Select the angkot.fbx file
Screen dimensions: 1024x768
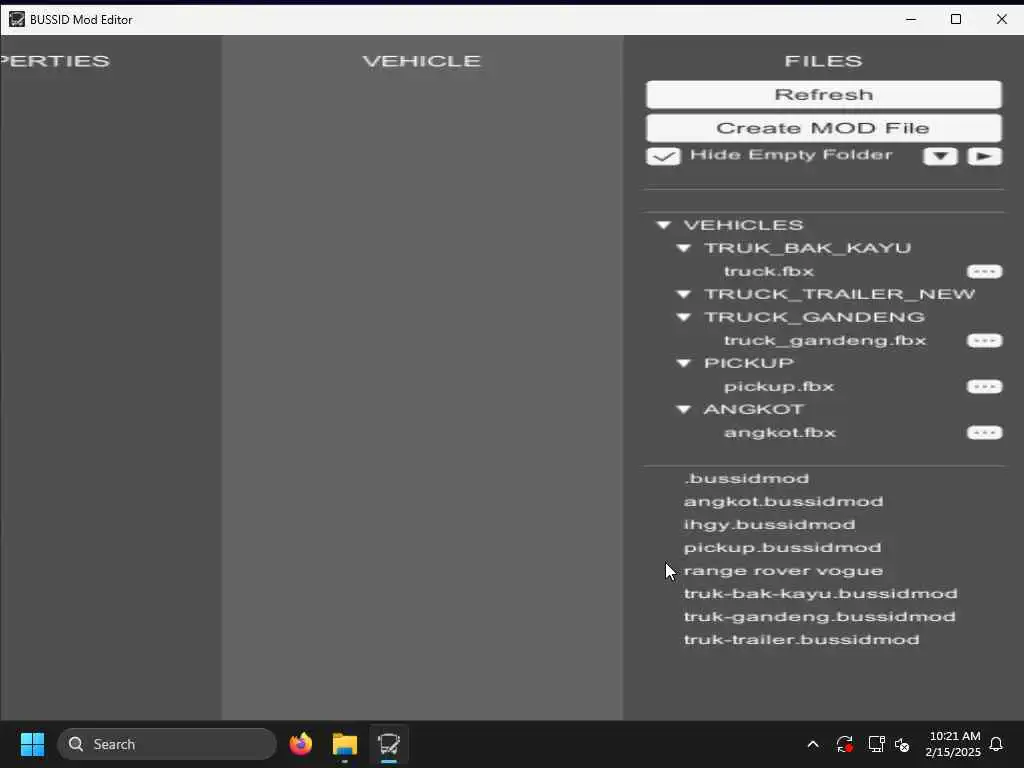click(780, 432)
